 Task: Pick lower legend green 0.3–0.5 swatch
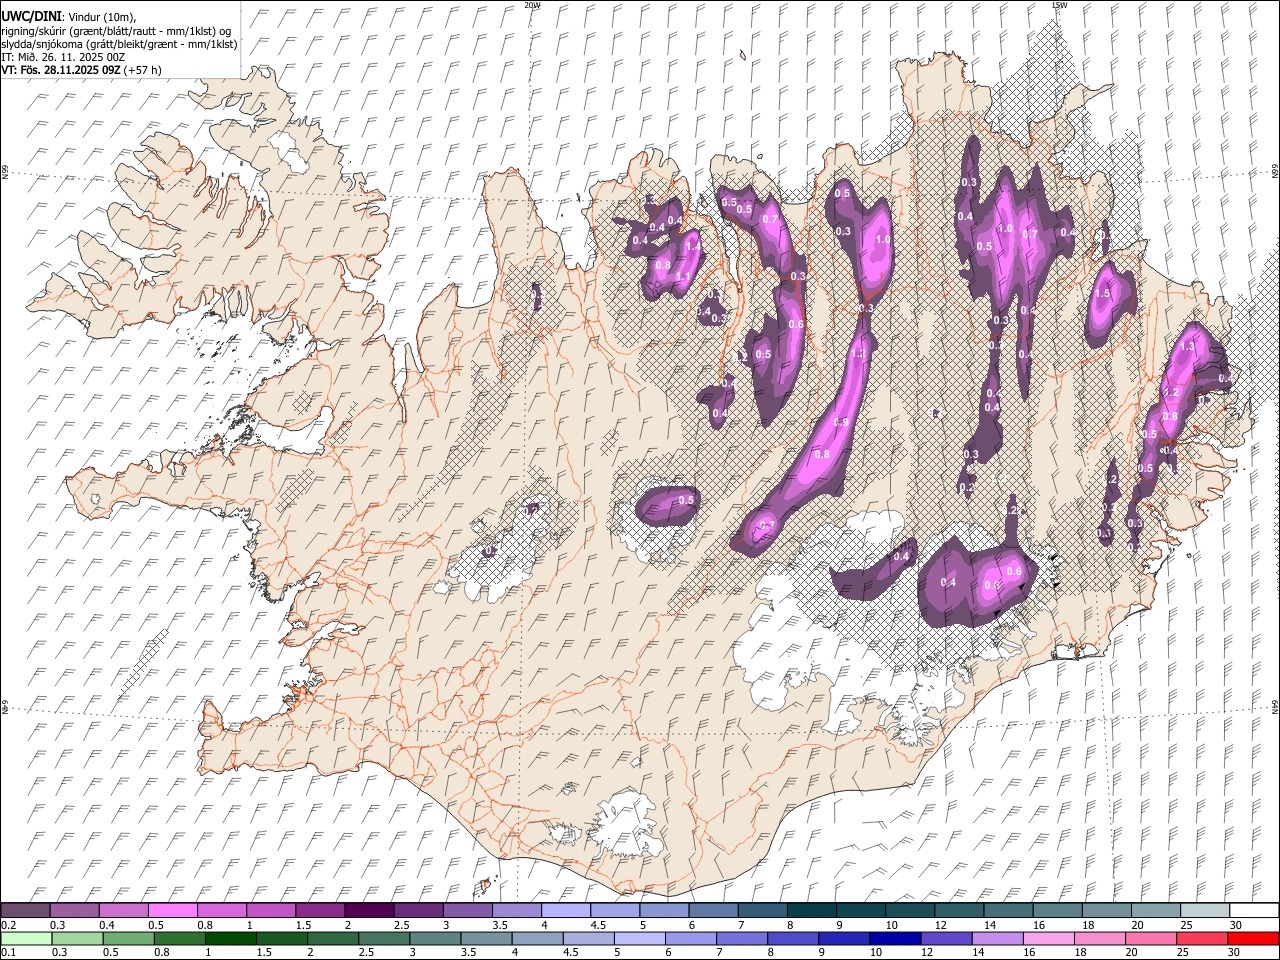(x=77, y=938)
